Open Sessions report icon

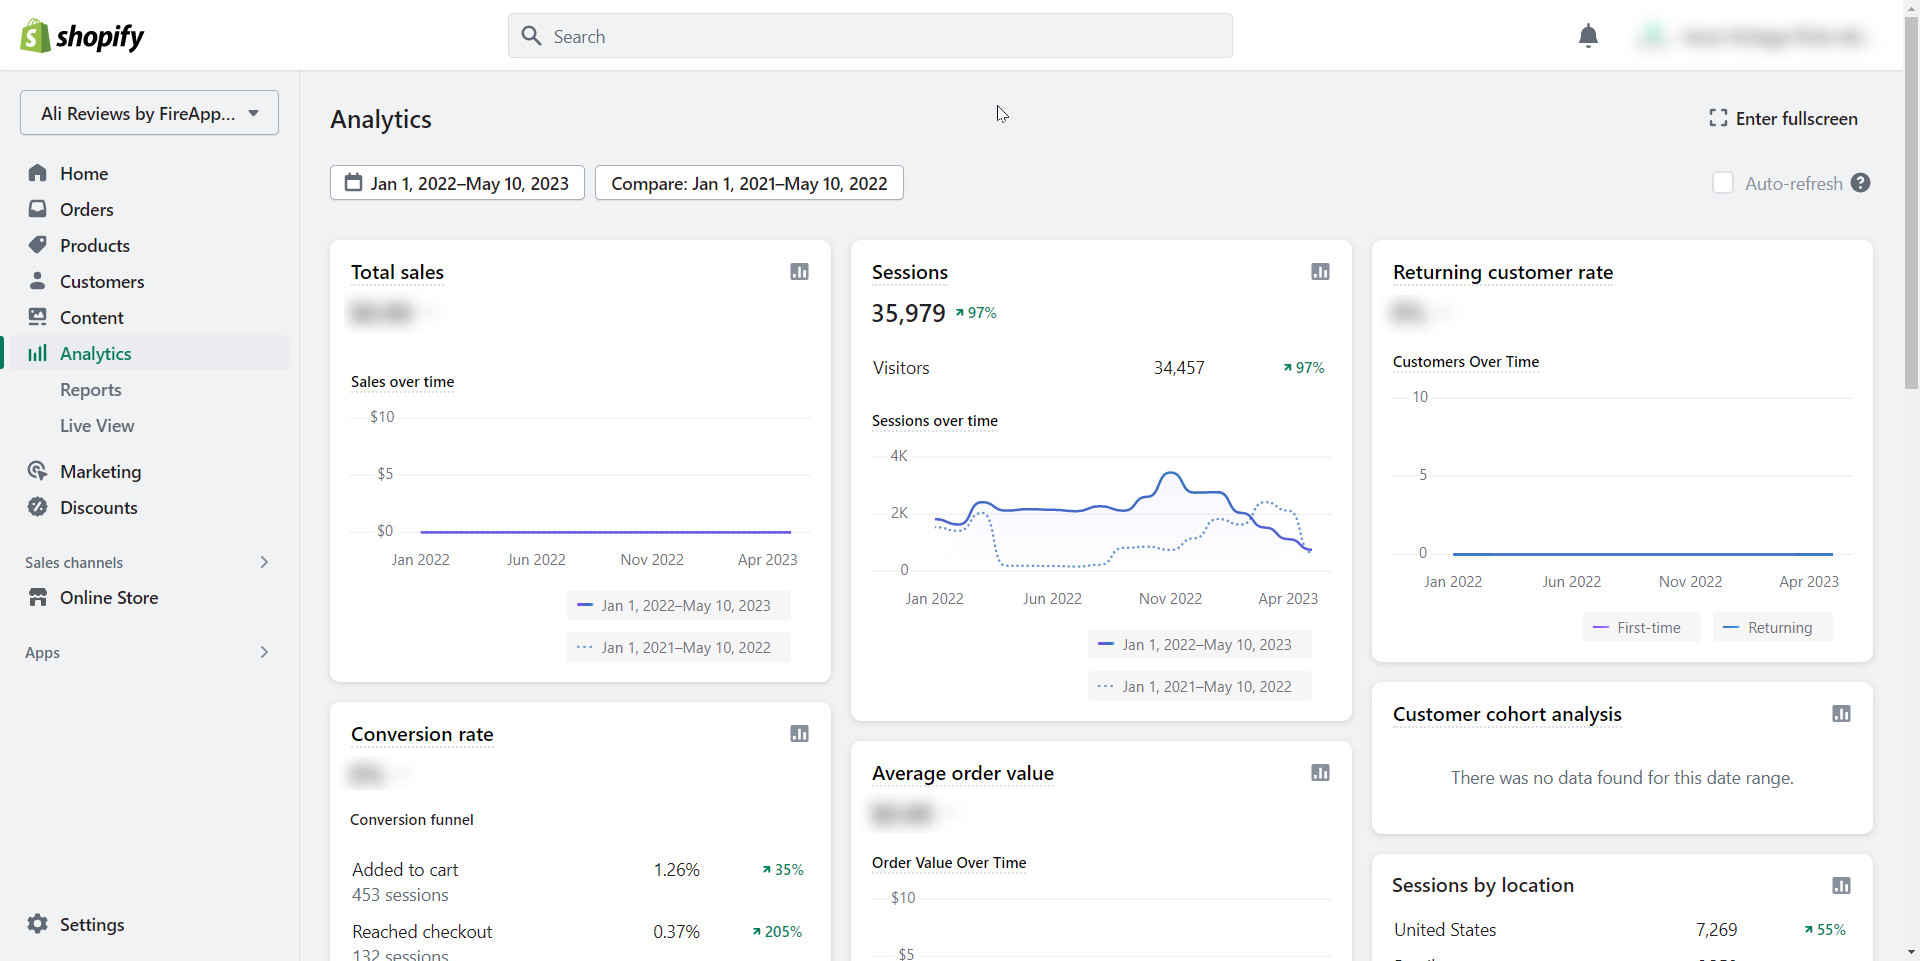click(x=1320, y=272)
